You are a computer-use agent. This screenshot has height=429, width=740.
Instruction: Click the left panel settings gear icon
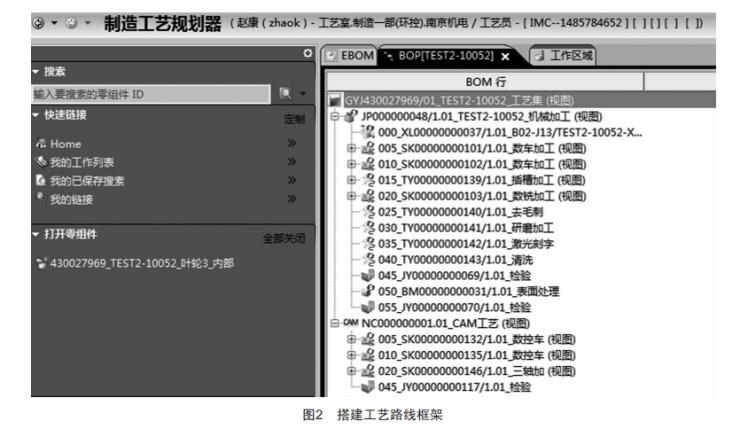pos(308,53)
